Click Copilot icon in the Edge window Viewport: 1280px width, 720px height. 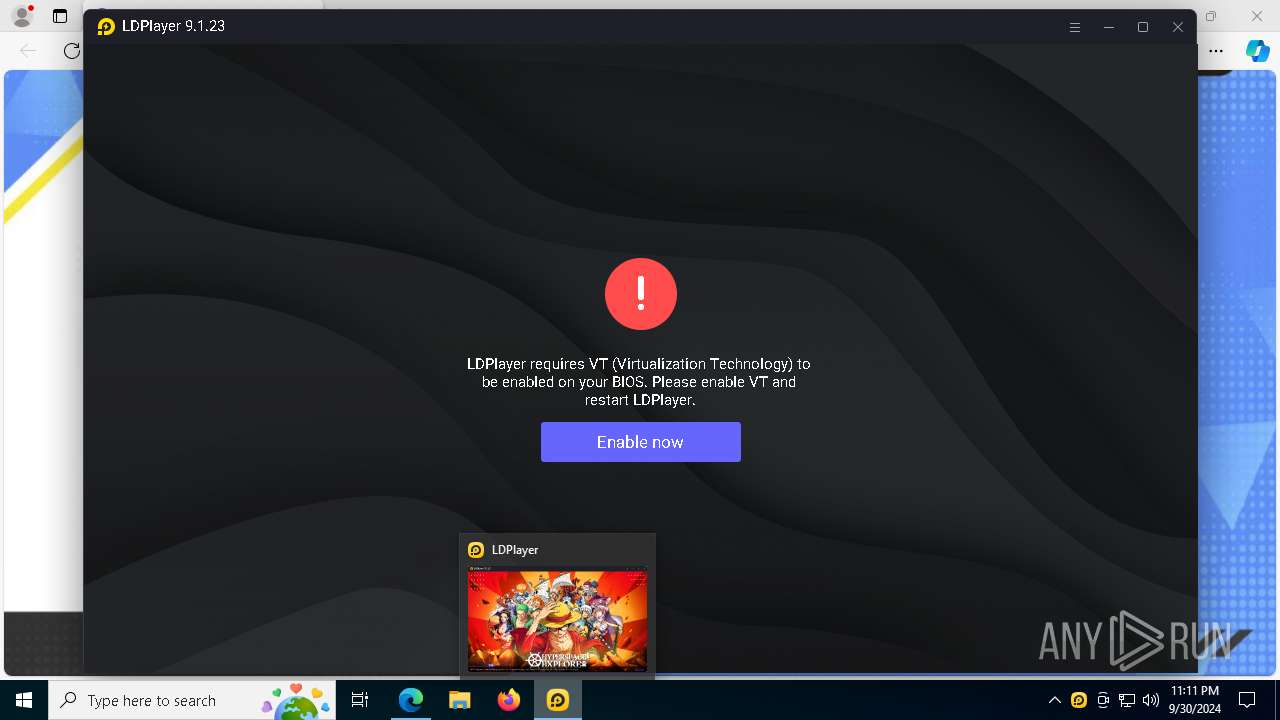click(1258, 51)
